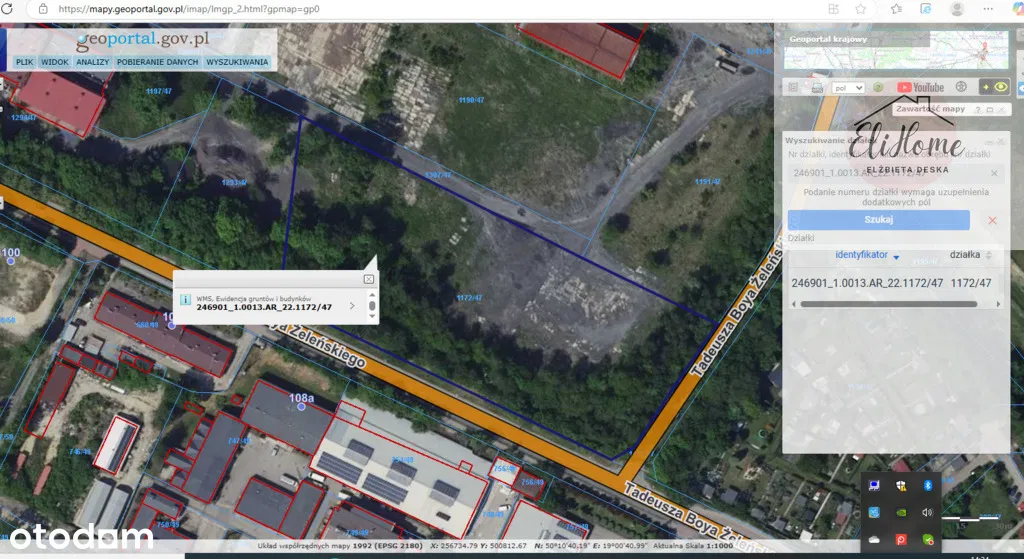Toggle the eye visibility button in toolbar
The image size is (1024, 559).
click(x=1001, y=87)
